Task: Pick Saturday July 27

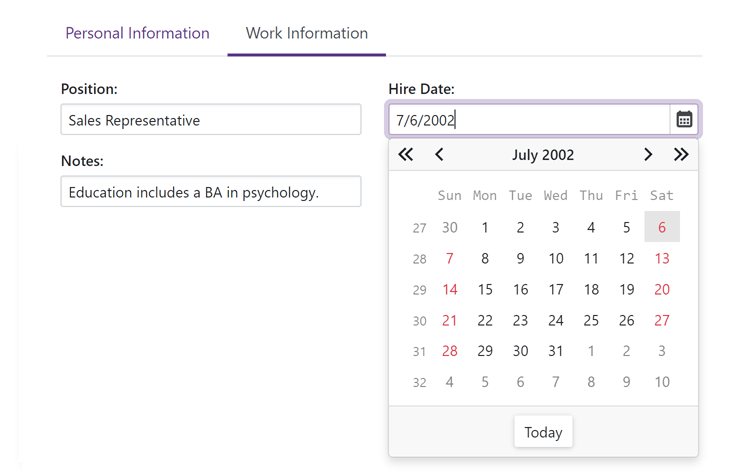Action: [662, 321]
